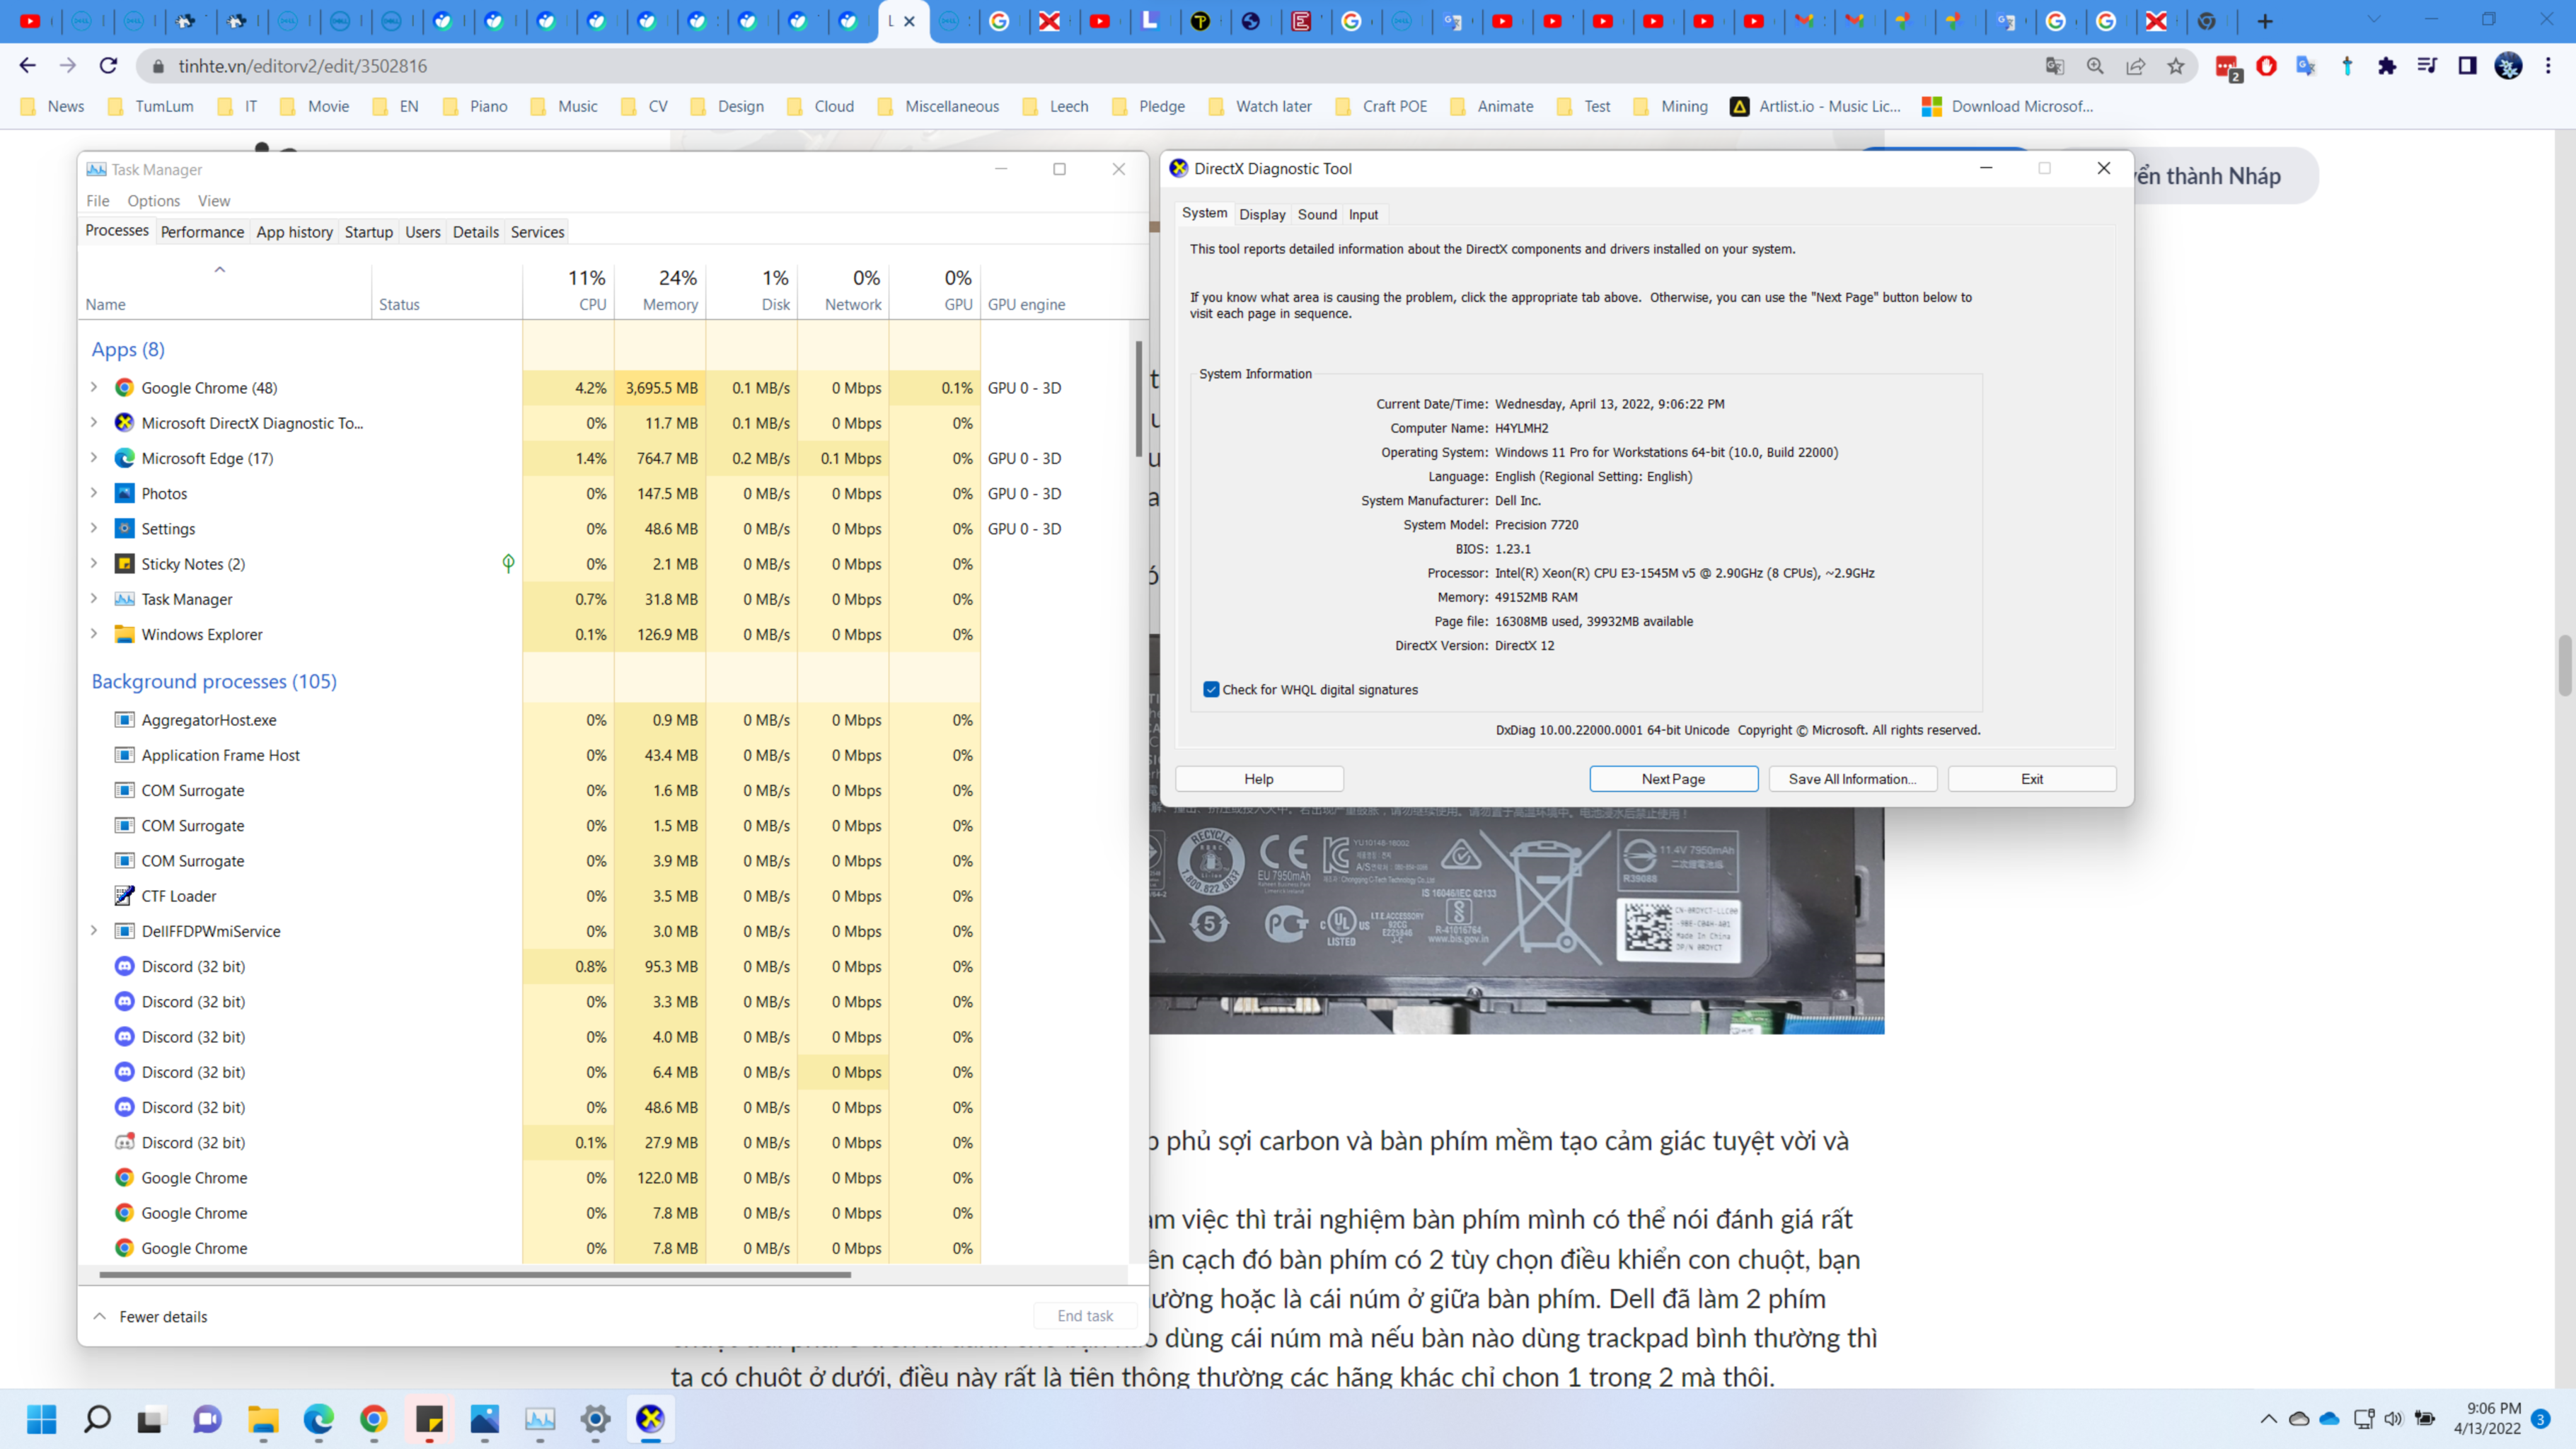Open Settings gear in taskbar
Viewport: 2576px width, 1449px height.
[595, 1418]
